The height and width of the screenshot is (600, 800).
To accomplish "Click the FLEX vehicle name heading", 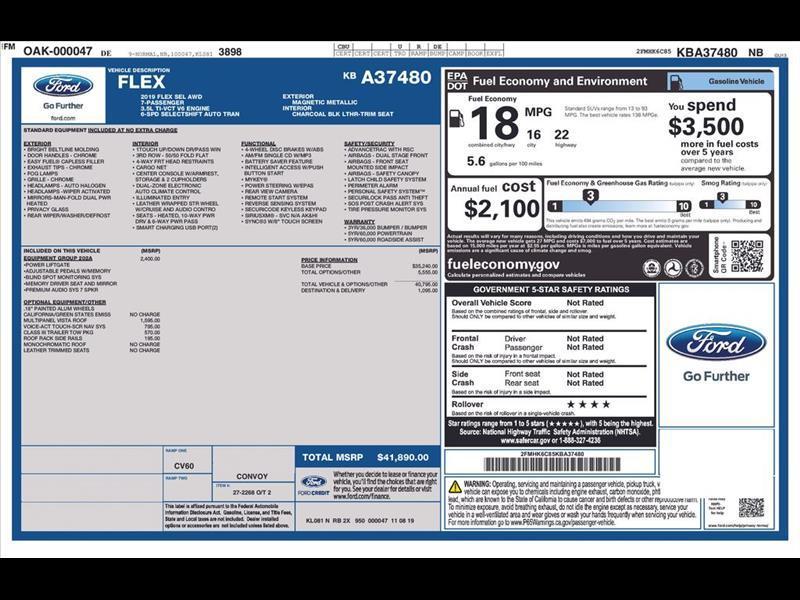I will pos(141,82).
